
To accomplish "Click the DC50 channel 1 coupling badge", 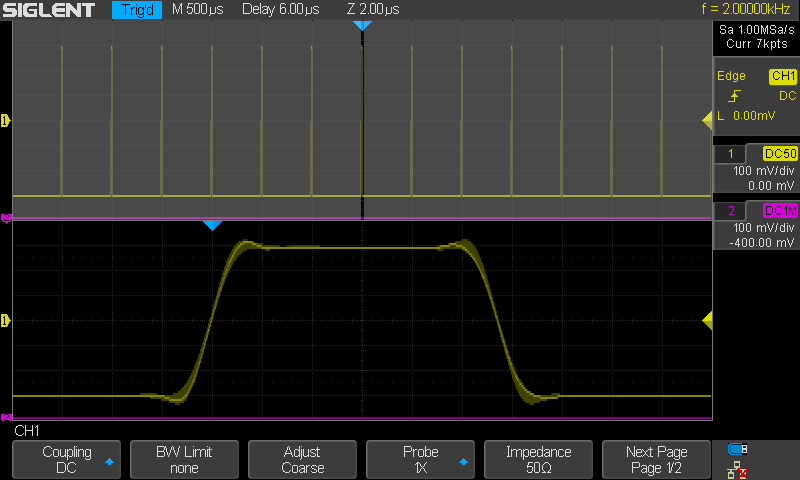I will [780, 154].
